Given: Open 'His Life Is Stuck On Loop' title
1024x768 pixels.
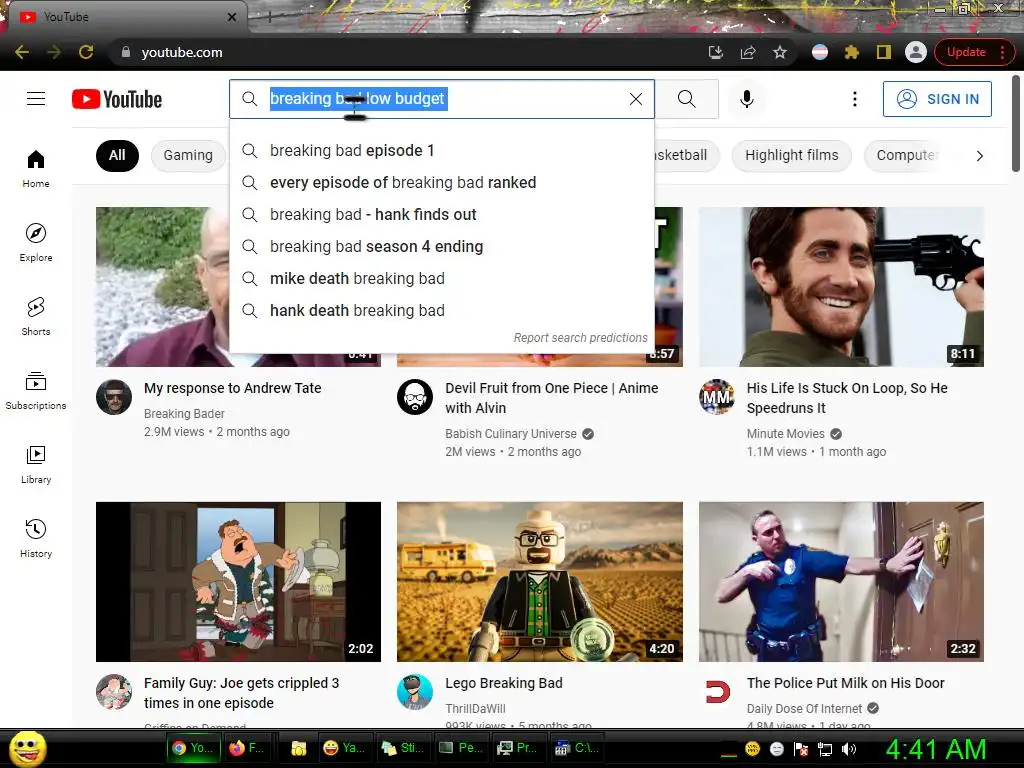Looking at the screenshot, I should [847, 398].
